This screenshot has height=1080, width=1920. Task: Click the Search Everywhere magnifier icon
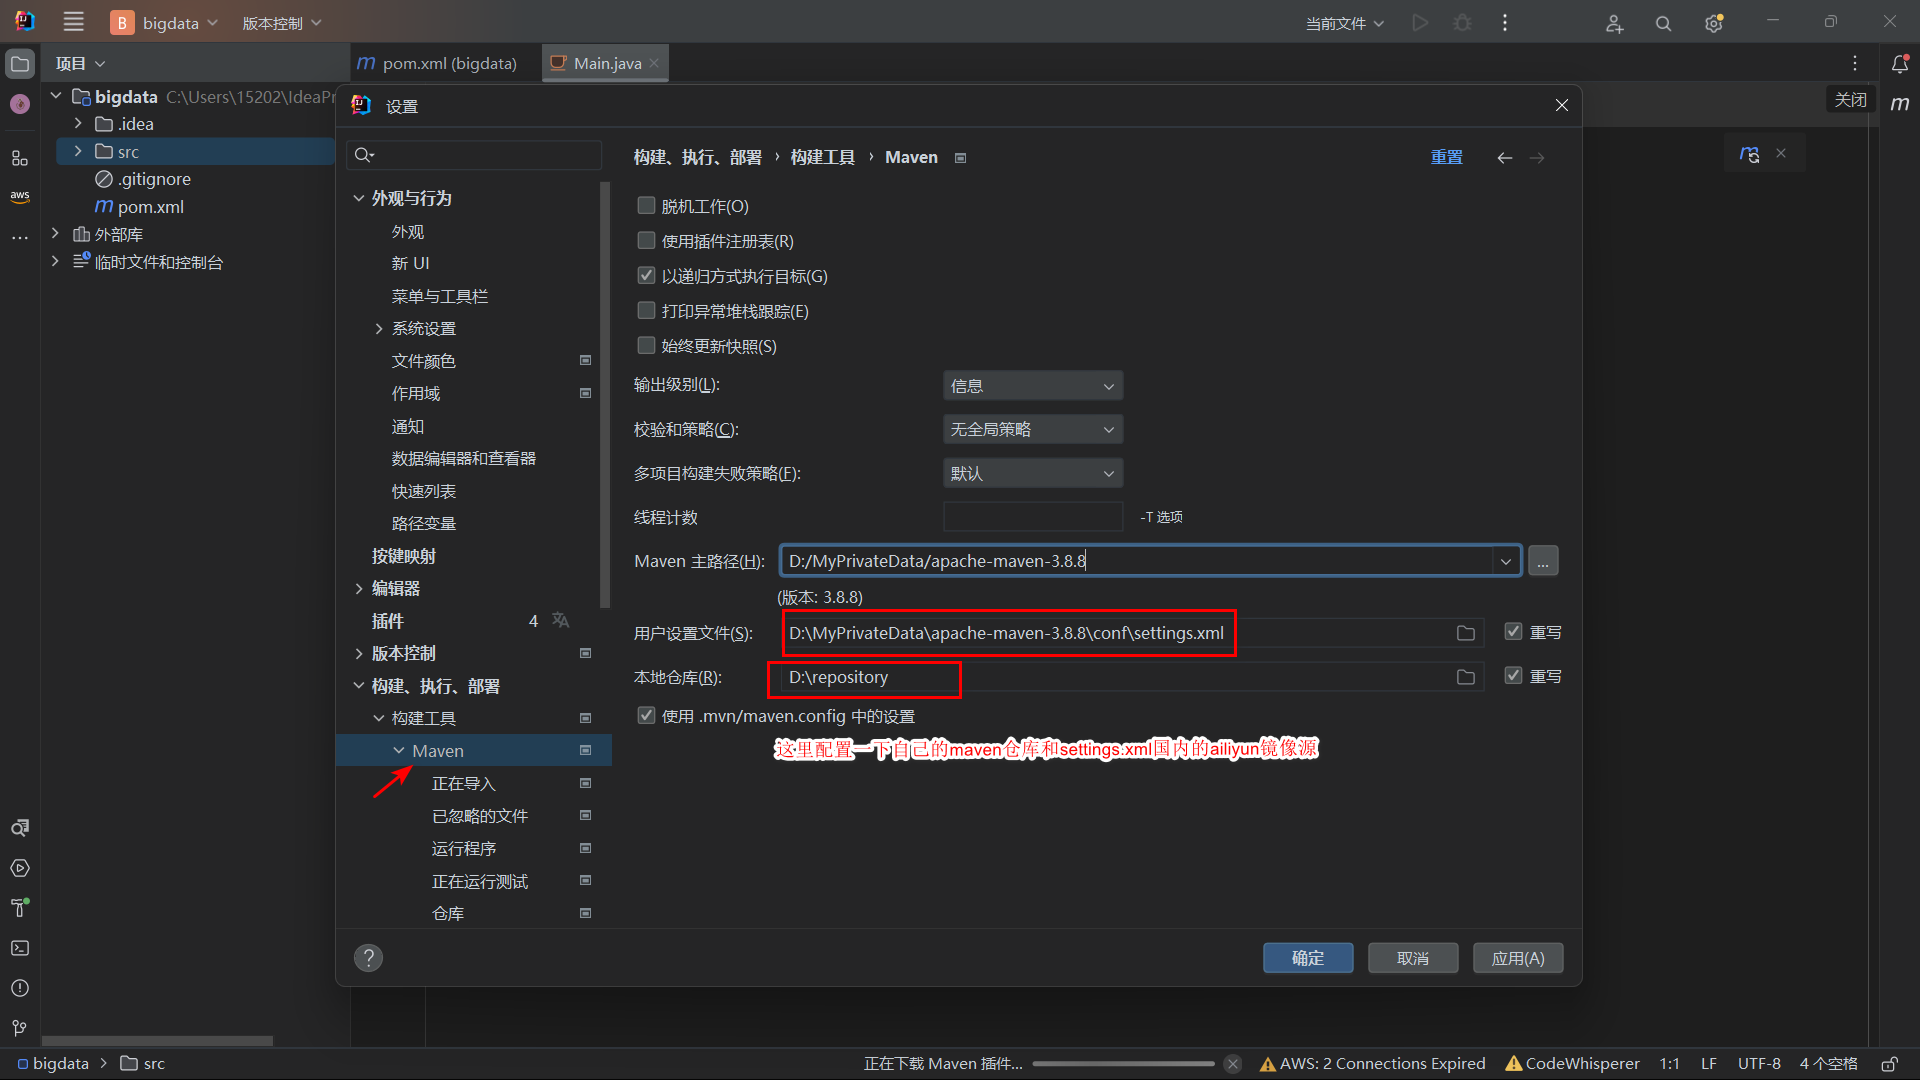click(1663, 24)
